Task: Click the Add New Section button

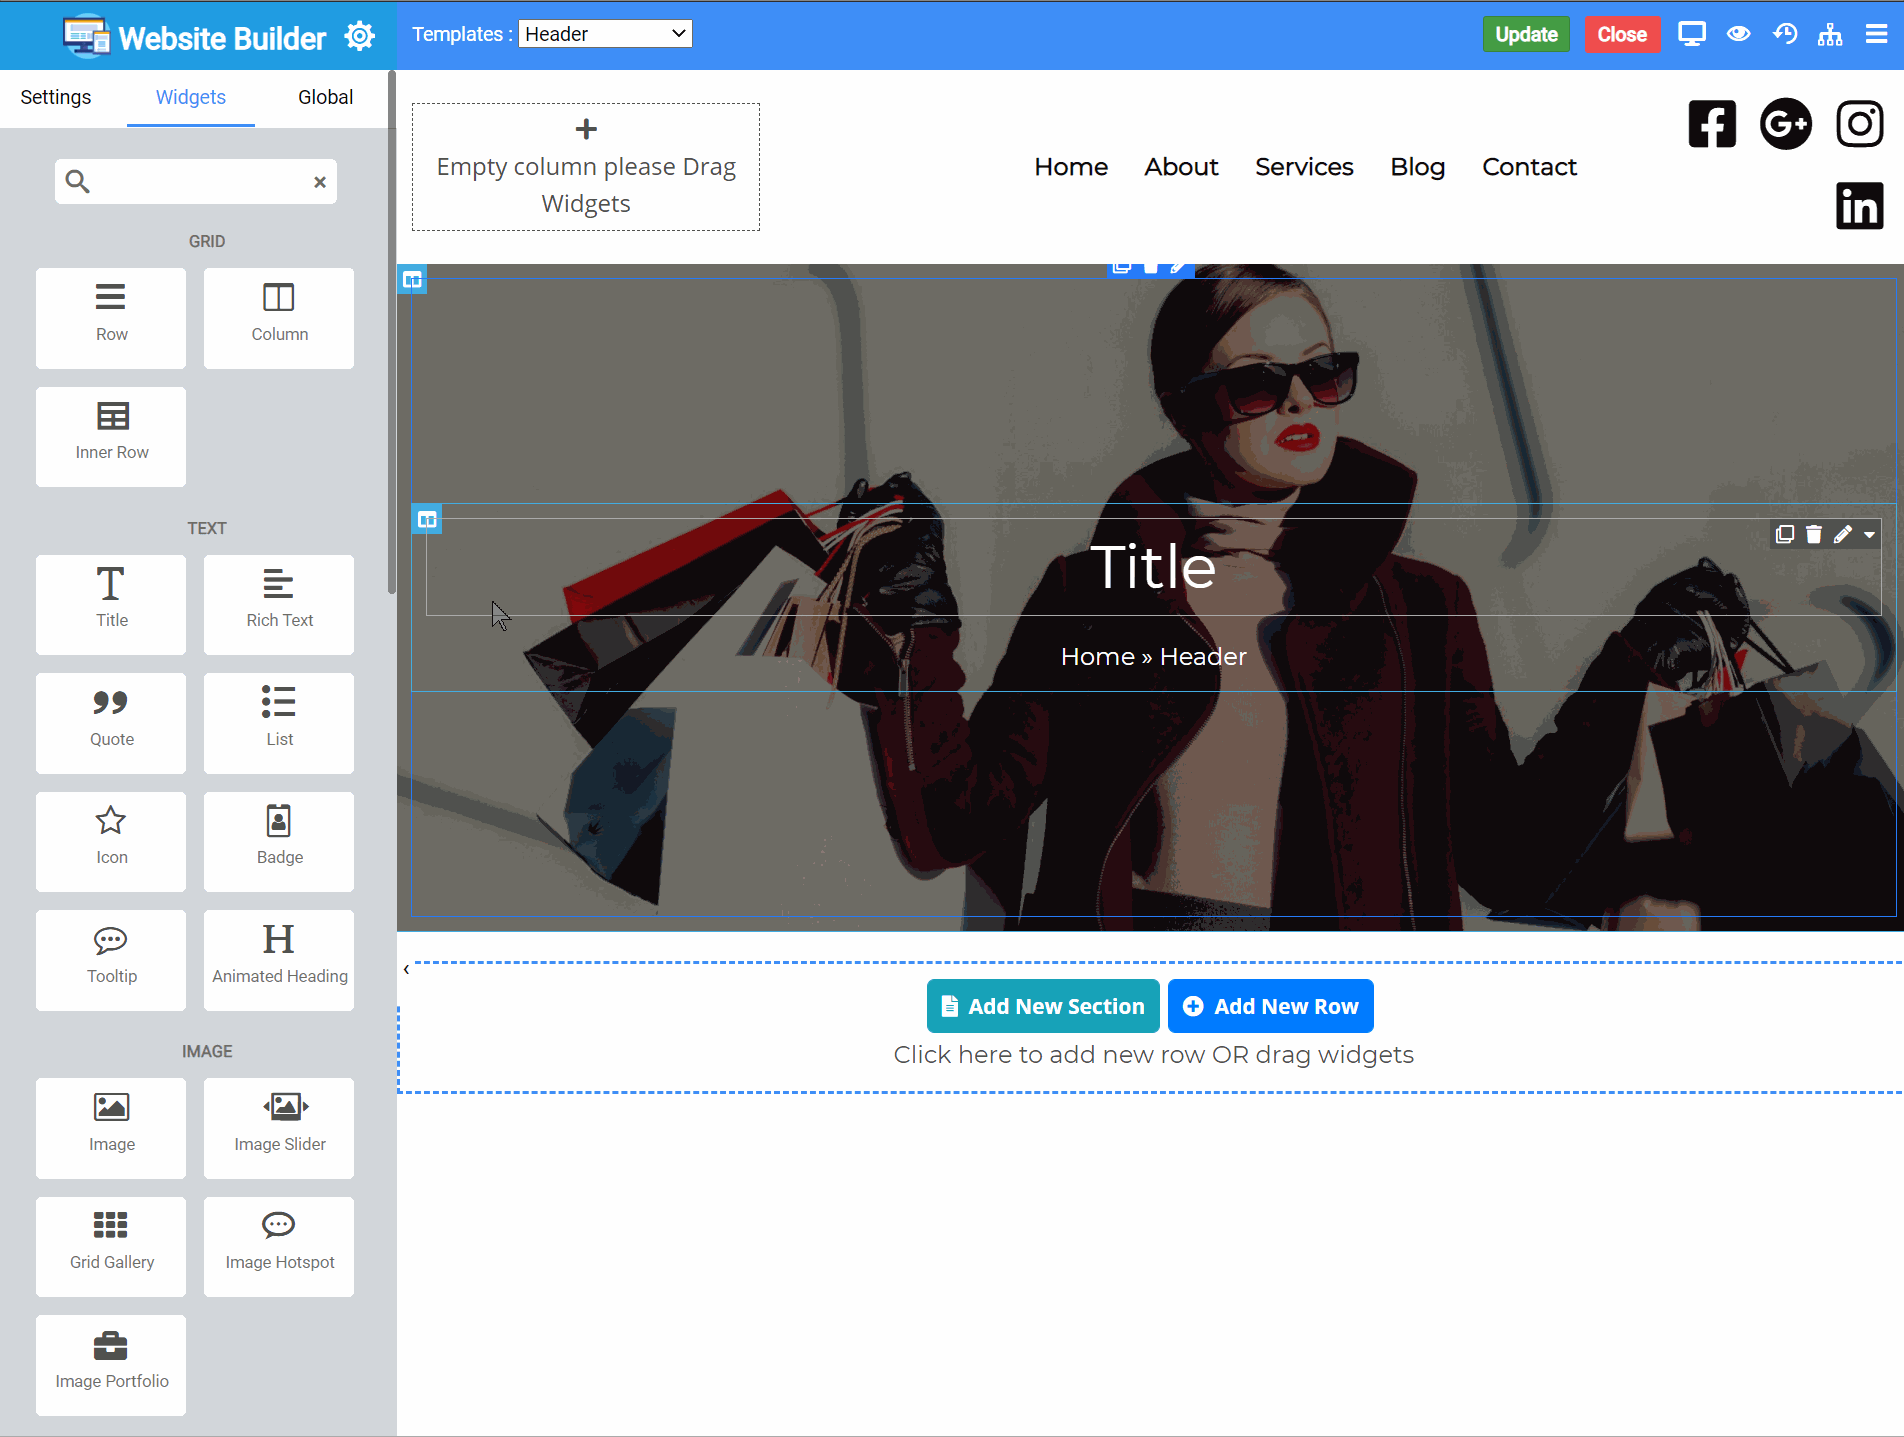Action: tap(1043, 1006)
